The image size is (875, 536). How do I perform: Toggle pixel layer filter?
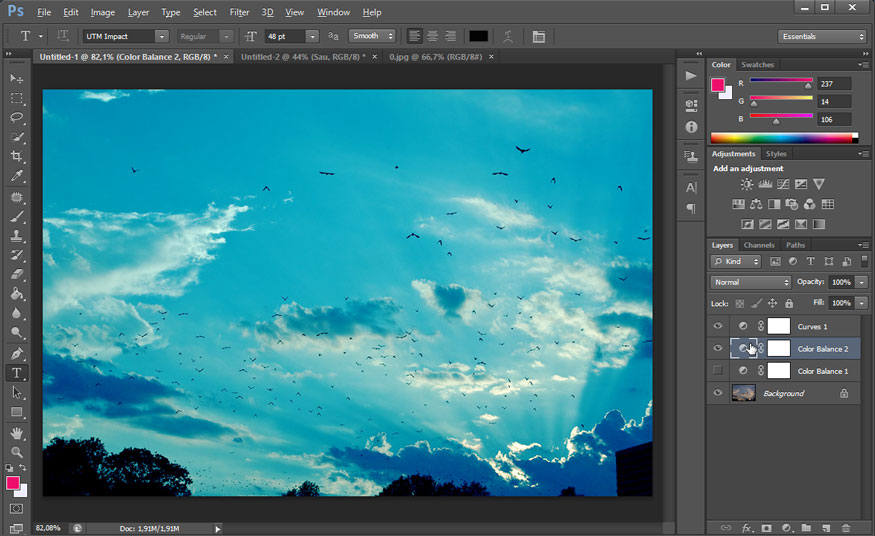coord(775,261)
